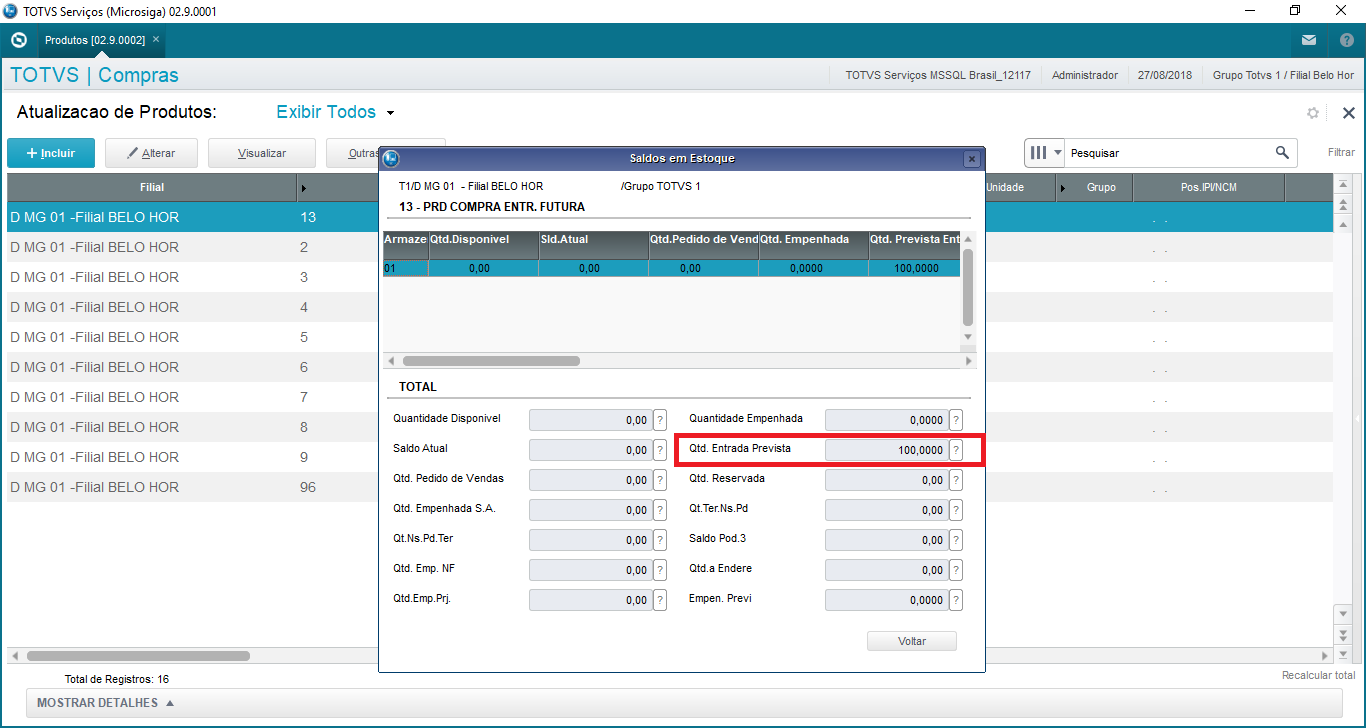Screen dimensions: 1366x728
Task: Expand the Exibir Todos filter dropdown
Action: 391,113
